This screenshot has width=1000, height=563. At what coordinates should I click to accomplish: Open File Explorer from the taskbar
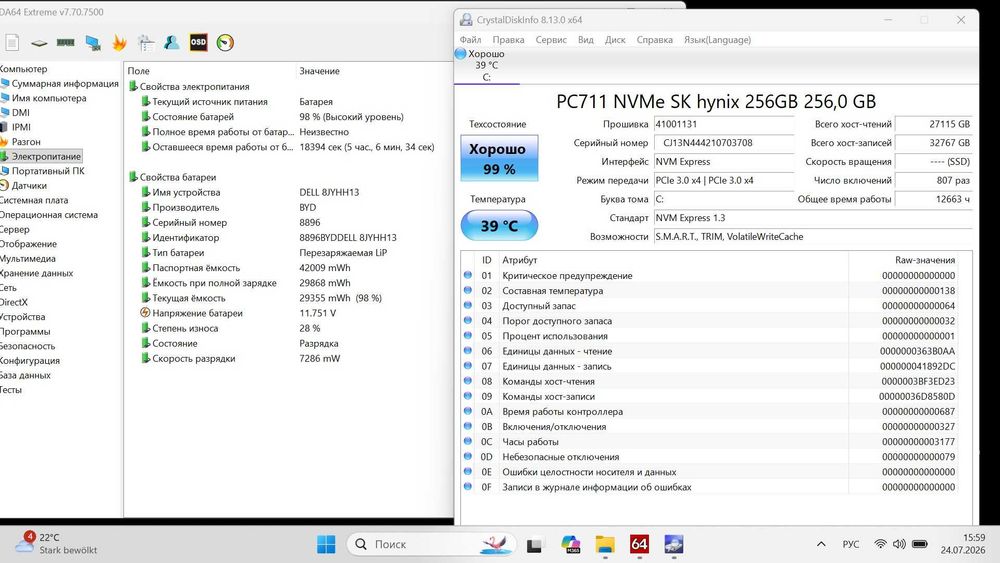(x=605, y=545)
